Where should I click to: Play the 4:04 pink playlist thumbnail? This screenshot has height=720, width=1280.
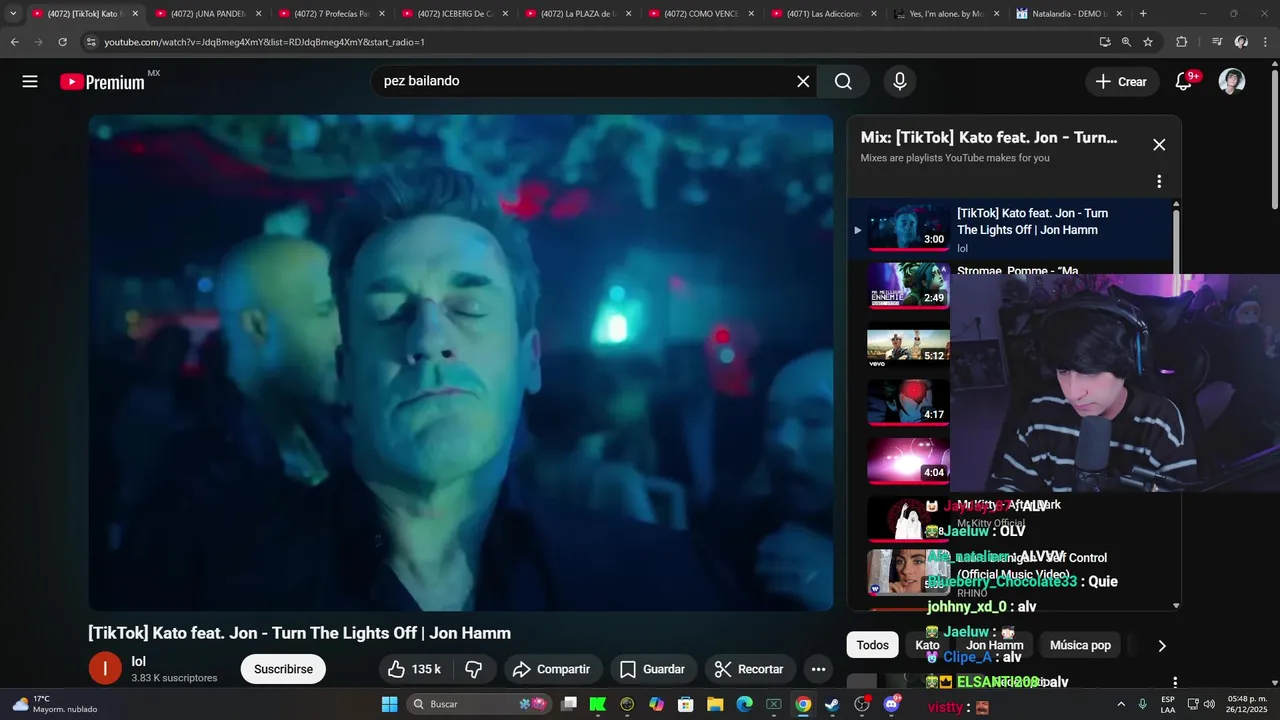[908, 460]
